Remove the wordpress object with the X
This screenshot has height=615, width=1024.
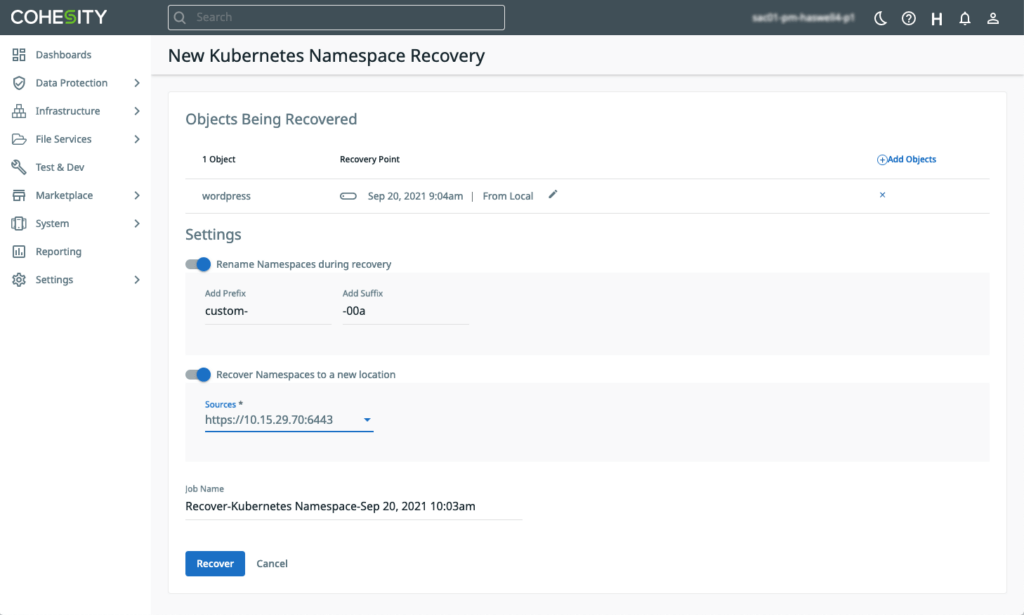pyautogui.click(x=882, y=195)
